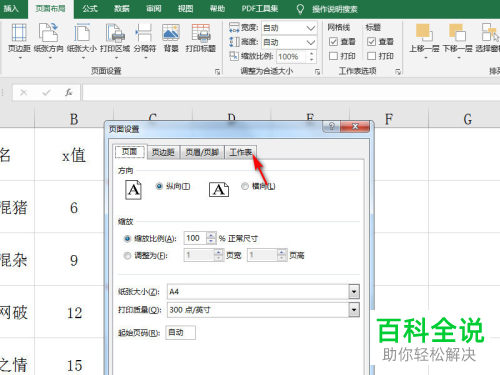
Task: Switch to the 工作表 tab
Action: coord(240,153)
